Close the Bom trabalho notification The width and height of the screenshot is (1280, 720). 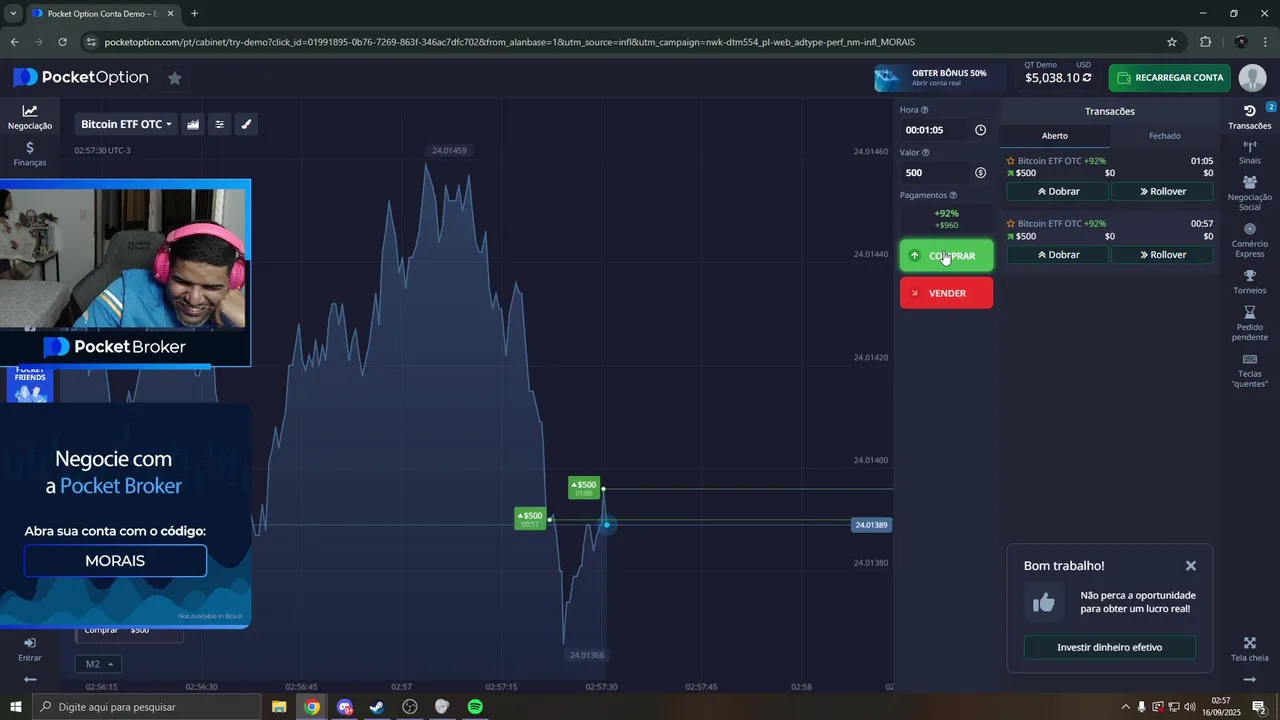1191,566
